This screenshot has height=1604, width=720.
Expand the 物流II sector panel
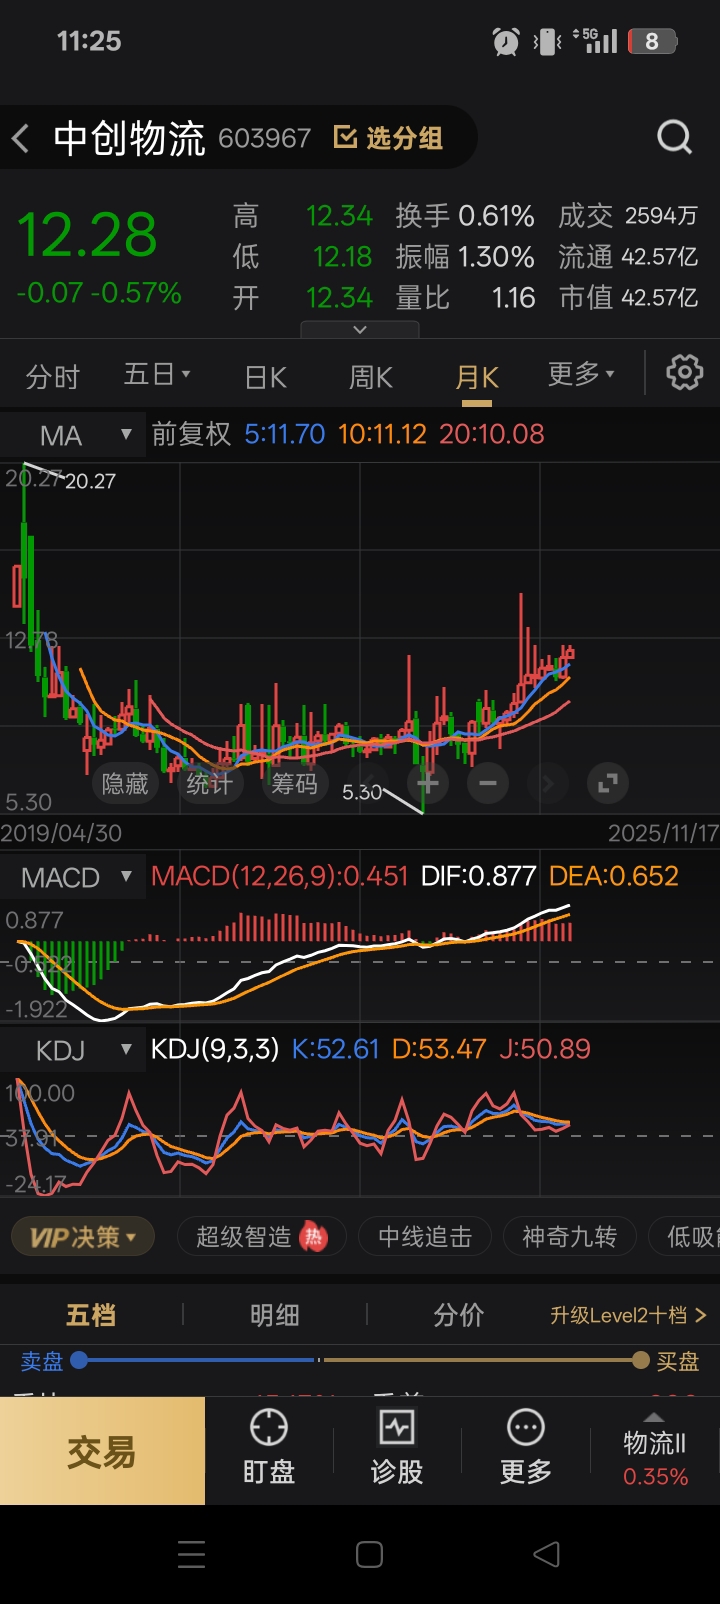coord(655,1451)
